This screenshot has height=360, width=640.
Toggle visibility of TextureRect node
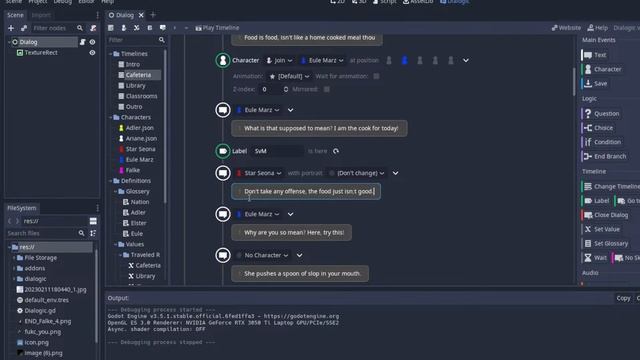pos(92,53)
